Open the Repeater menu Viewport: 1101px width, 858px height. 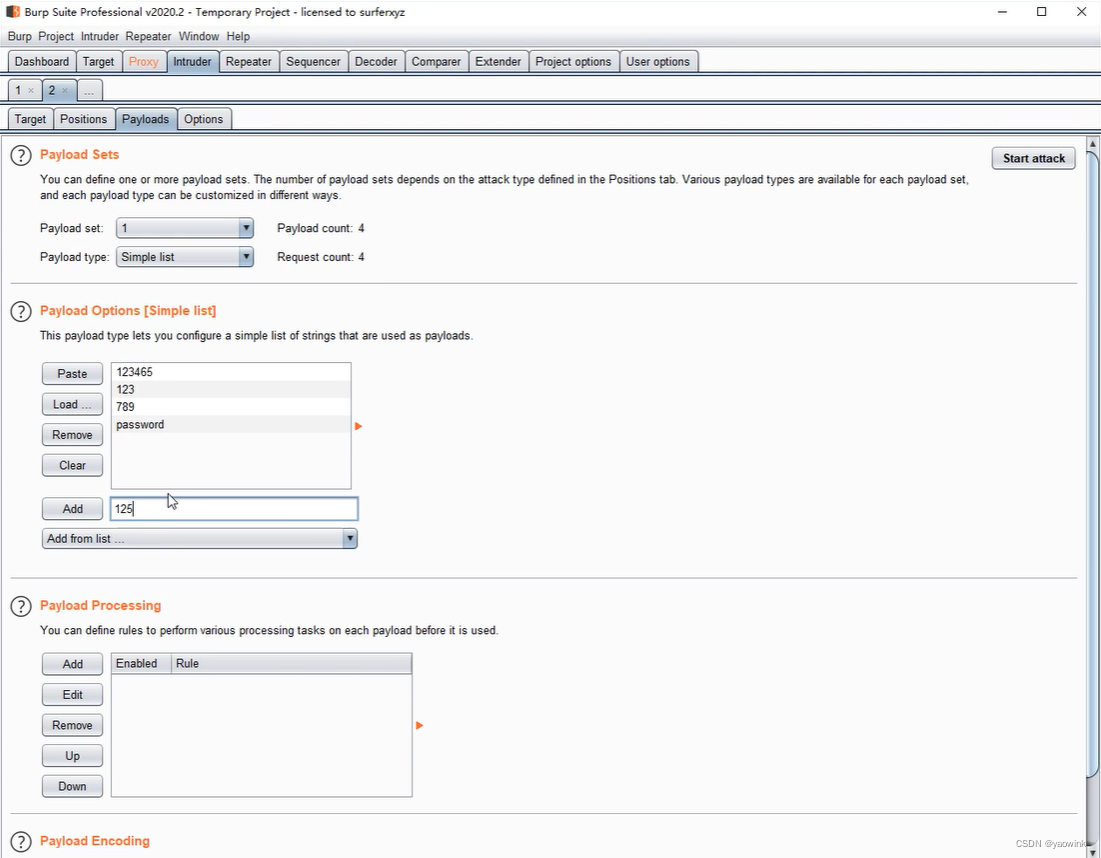click(148, 37)
